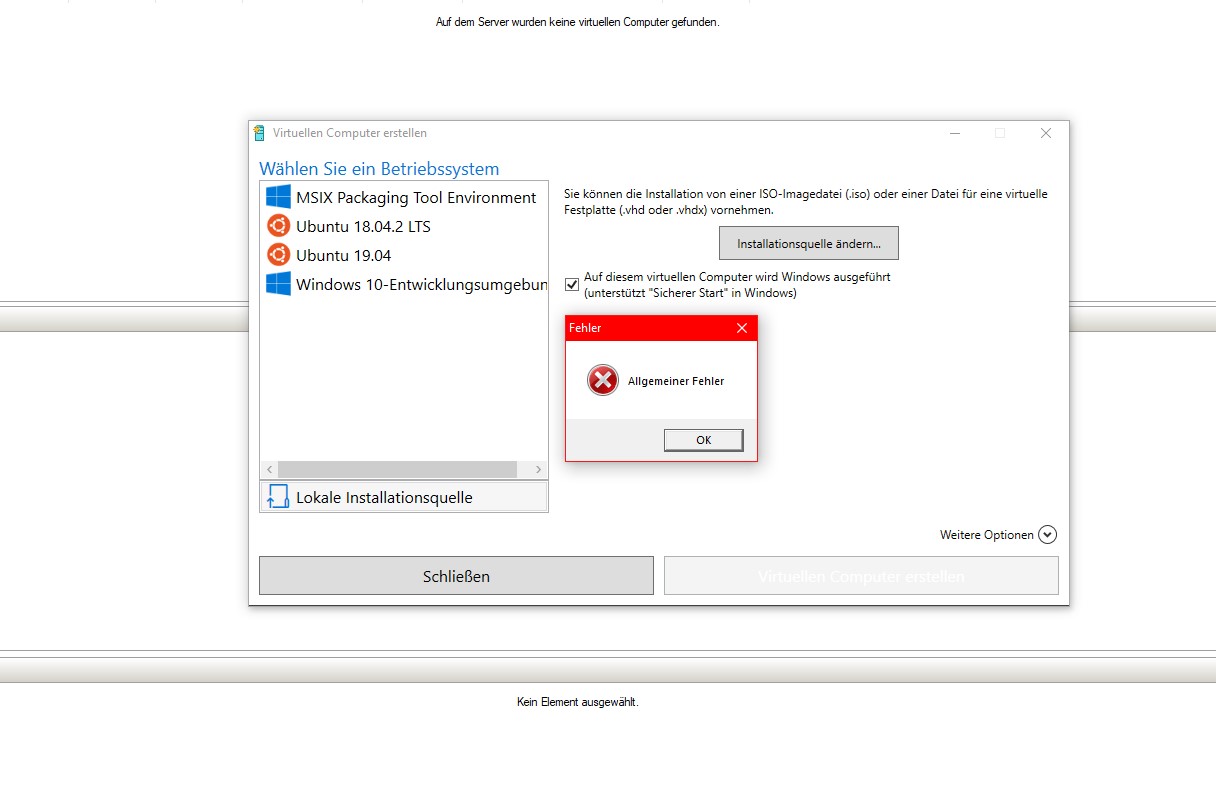Screen dimensions: 1216x799
Task: Click the Virtuellen Computer erstellen title bar icon
Action: click(x=260, y=133)
